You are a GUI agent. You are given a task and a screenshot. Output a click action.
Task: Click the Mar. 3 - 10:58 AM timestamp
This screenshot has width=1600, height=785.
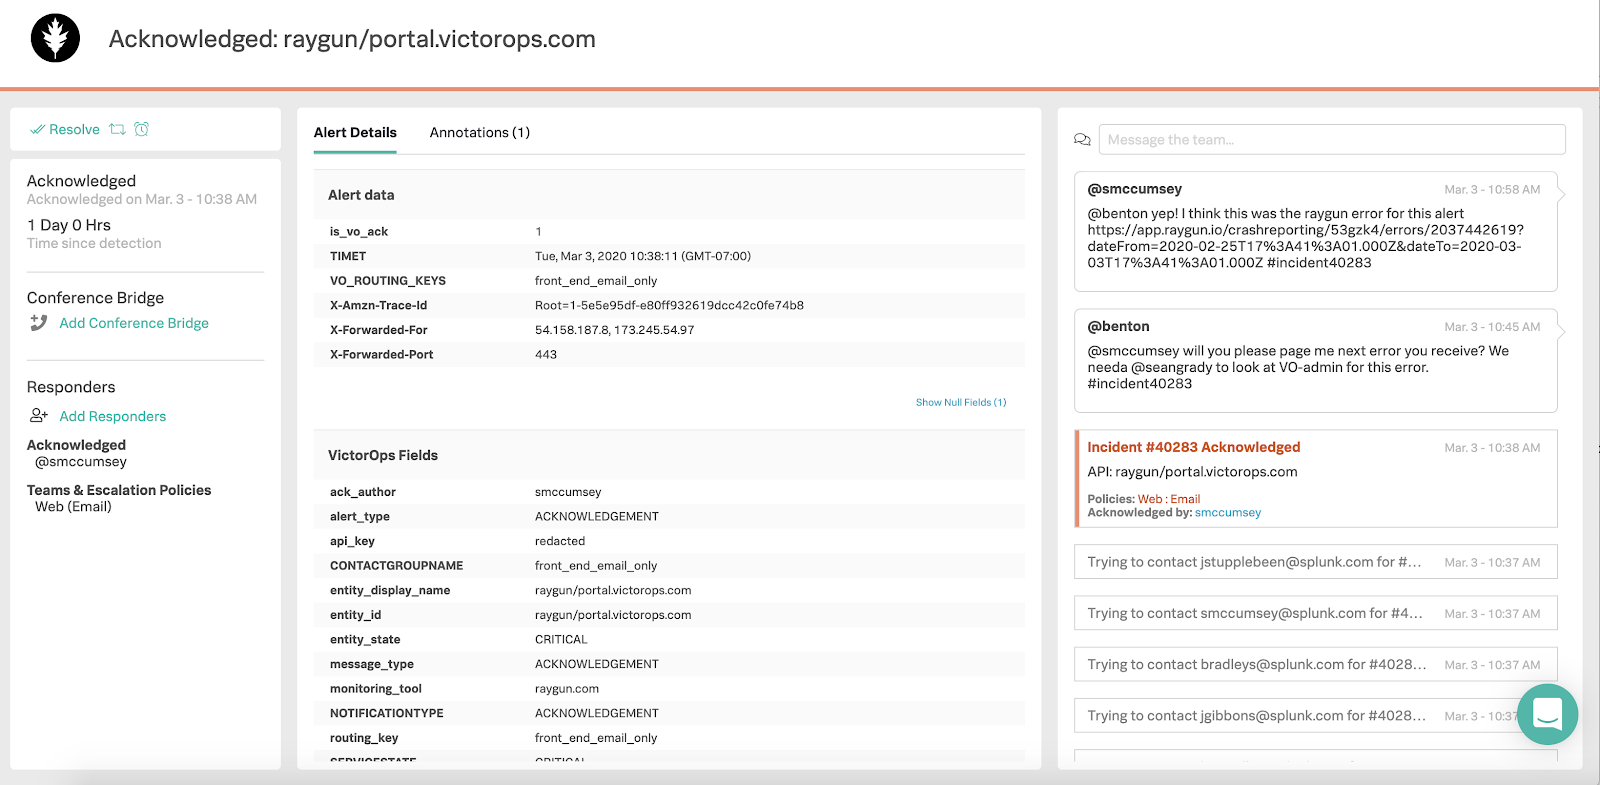1492,189
